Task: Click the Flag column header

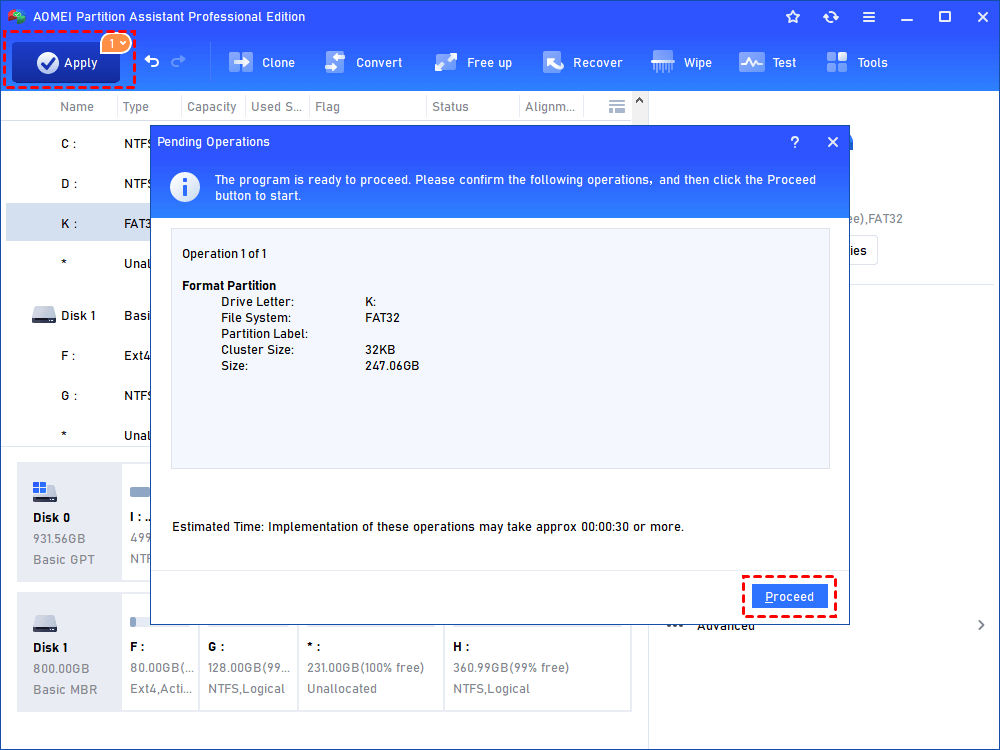Action: [x=327, y=107]
